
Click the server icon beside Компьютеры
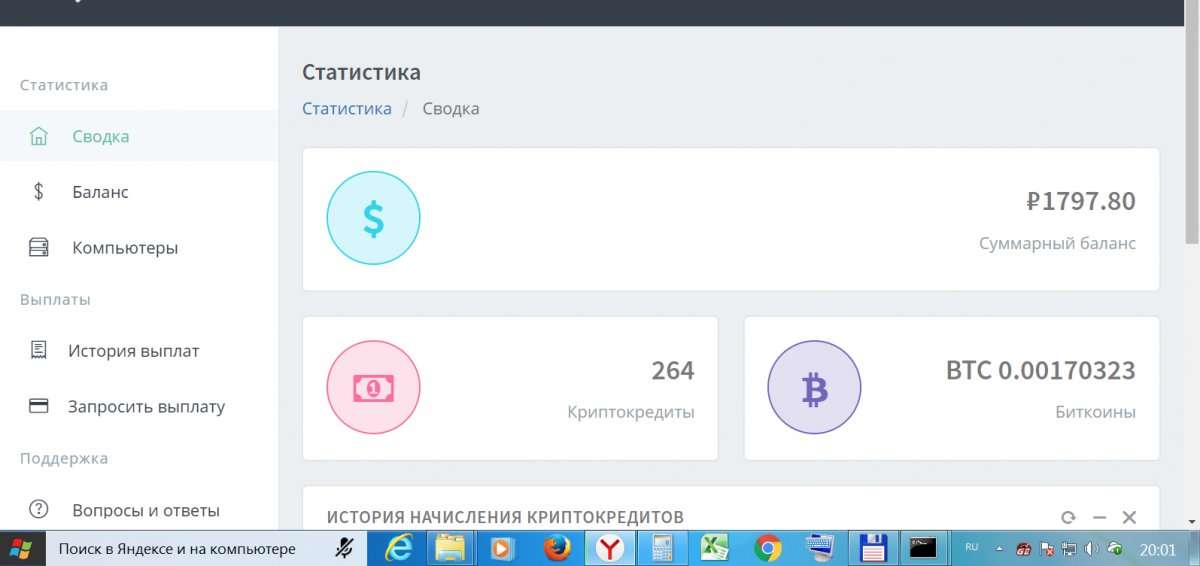(x=39, y=247)
